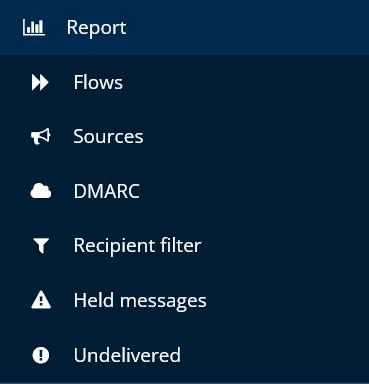Select the DMARC menu entry
The width and height of the screenshot is (369, 384).
[184, 191]
